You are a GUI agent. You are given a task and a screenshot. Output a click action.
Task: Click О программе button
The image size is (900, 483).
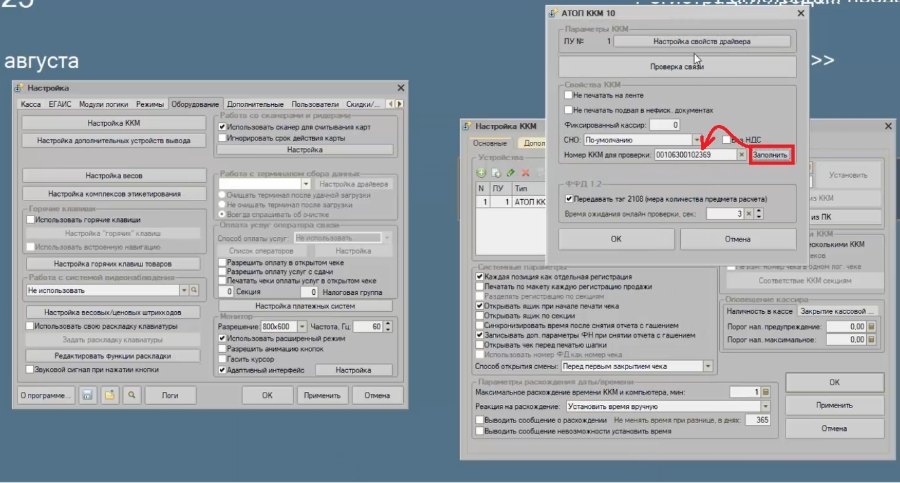(46, 395)
